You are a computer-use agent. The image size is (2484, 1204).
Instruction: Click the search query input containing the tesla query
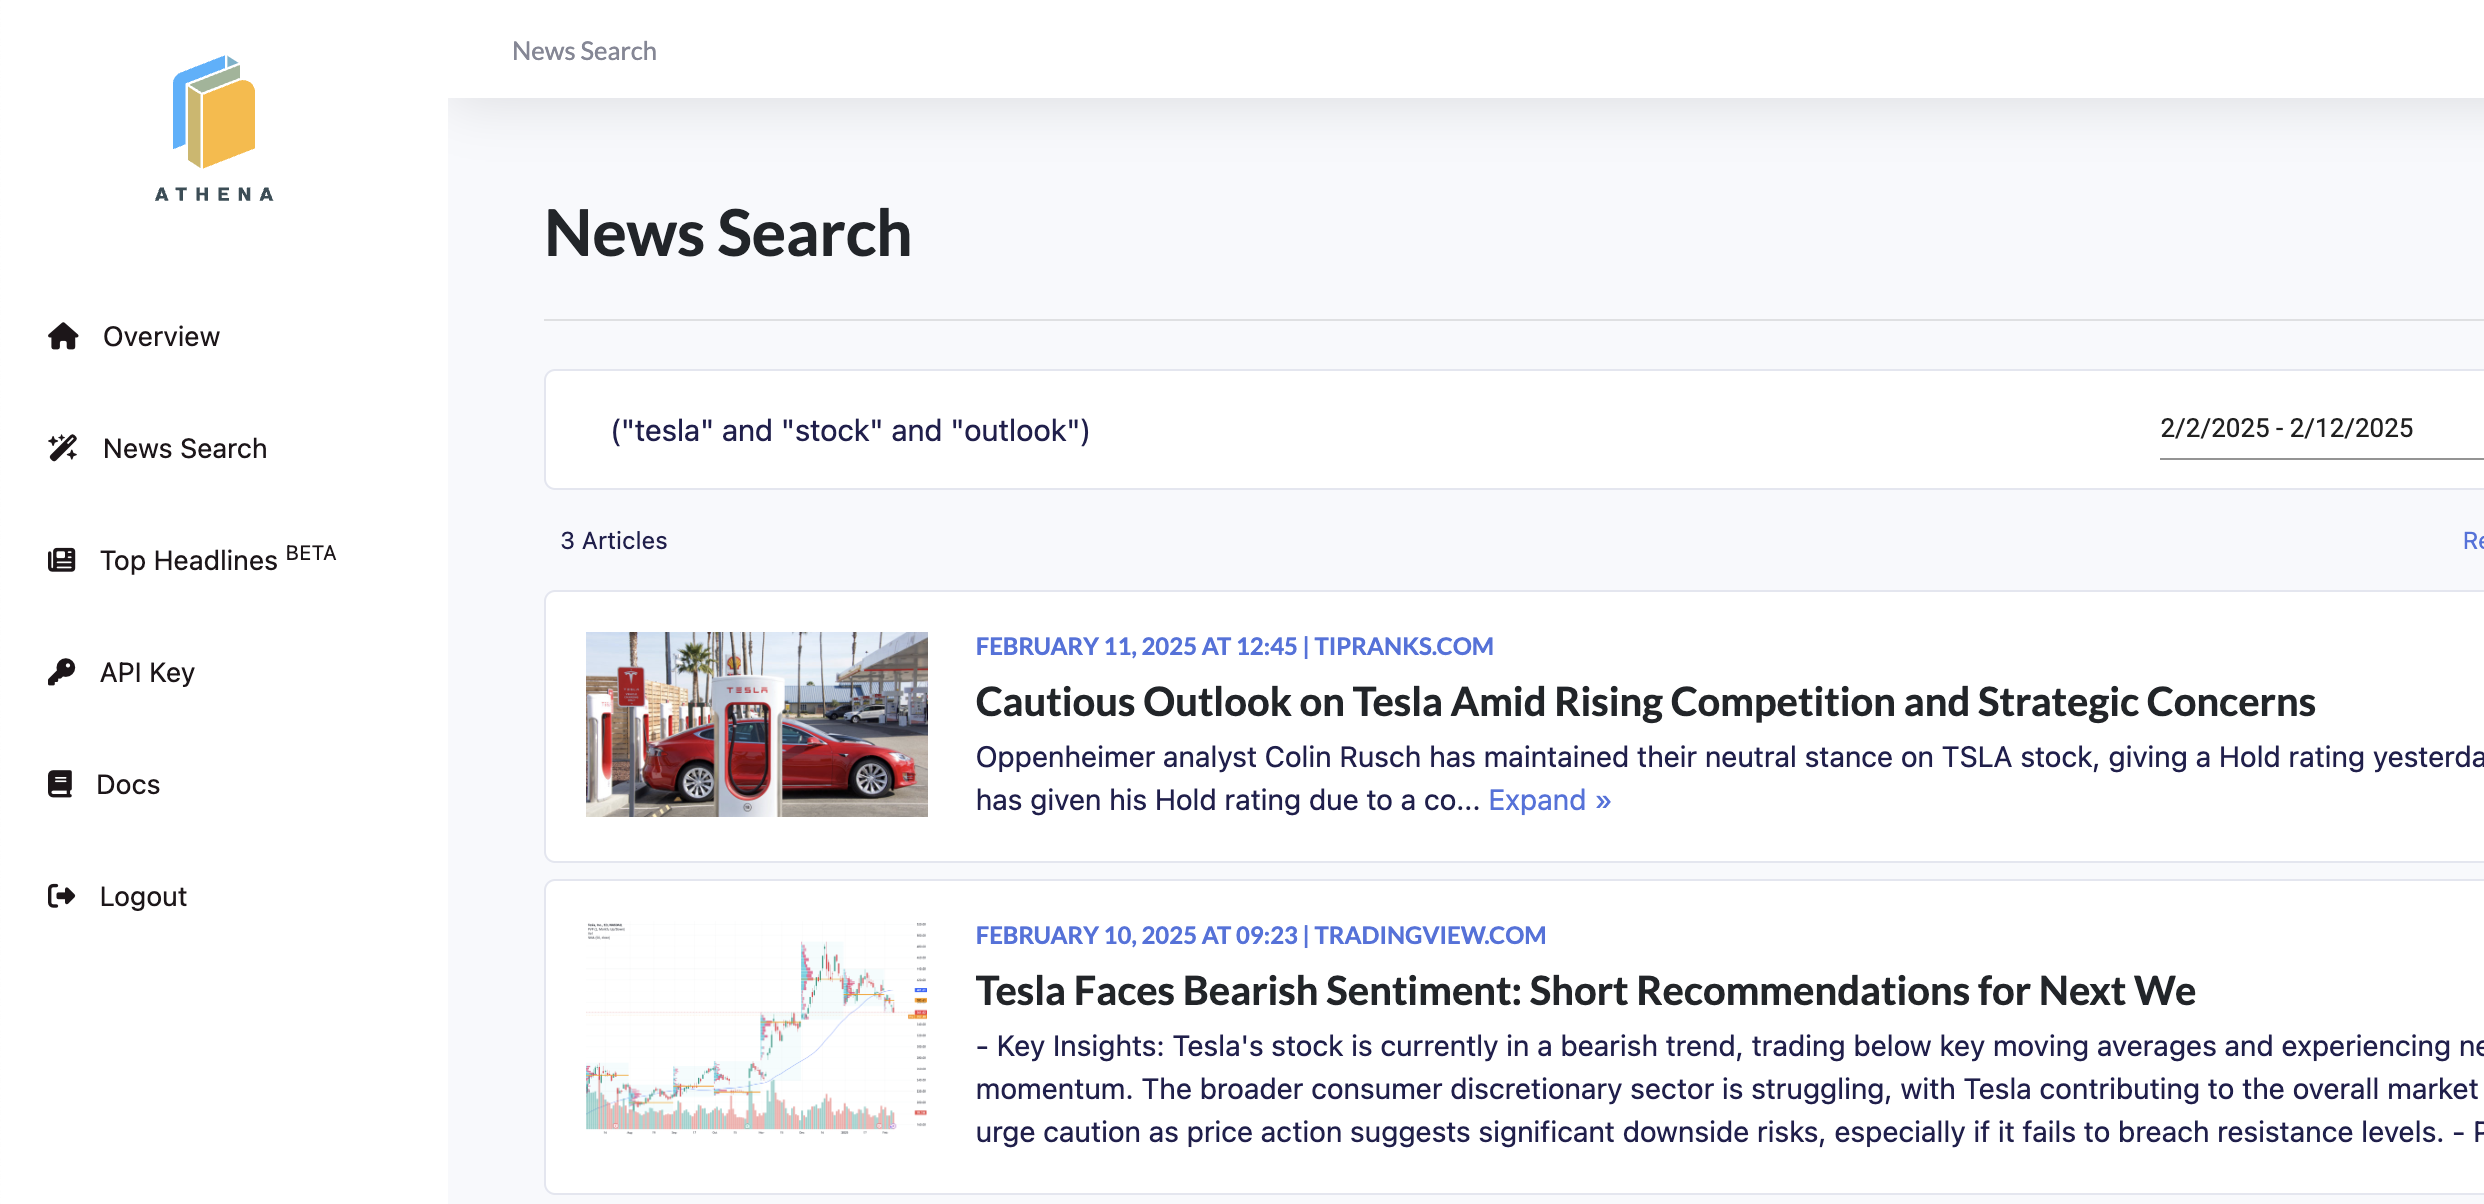[850, 430]
